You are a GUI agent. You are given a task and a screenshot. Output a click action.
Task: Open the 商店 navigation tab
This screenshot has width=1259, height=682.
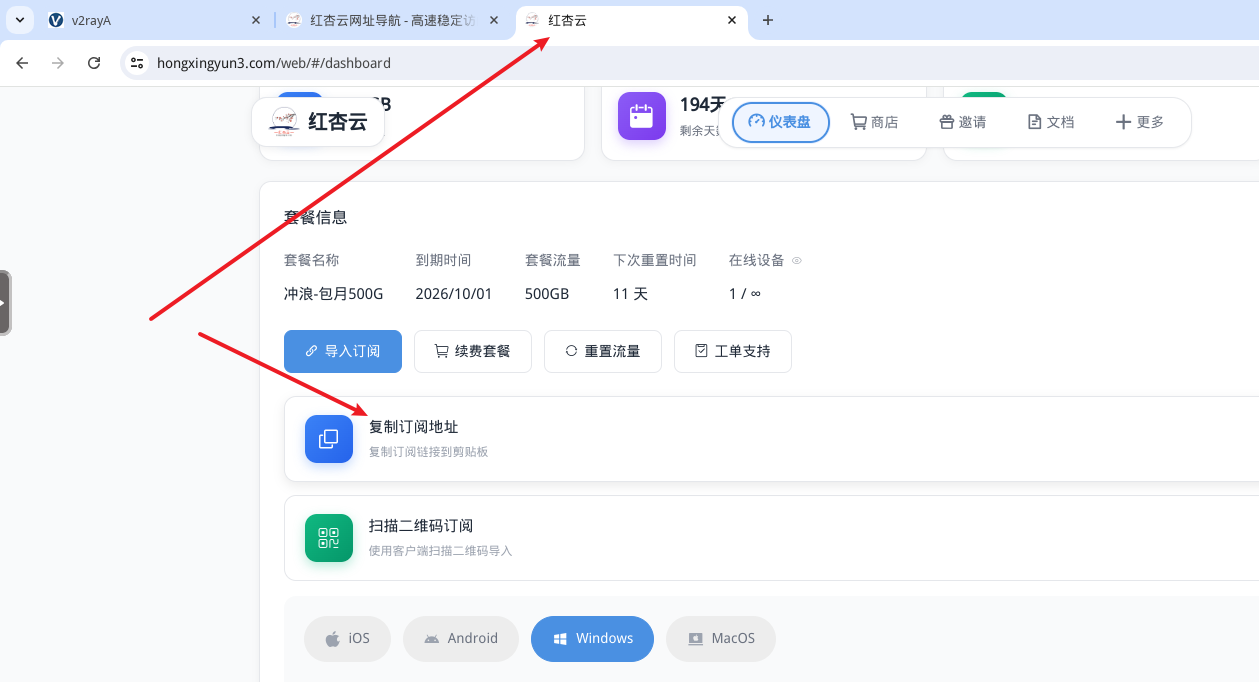click(x=874, y=122)
